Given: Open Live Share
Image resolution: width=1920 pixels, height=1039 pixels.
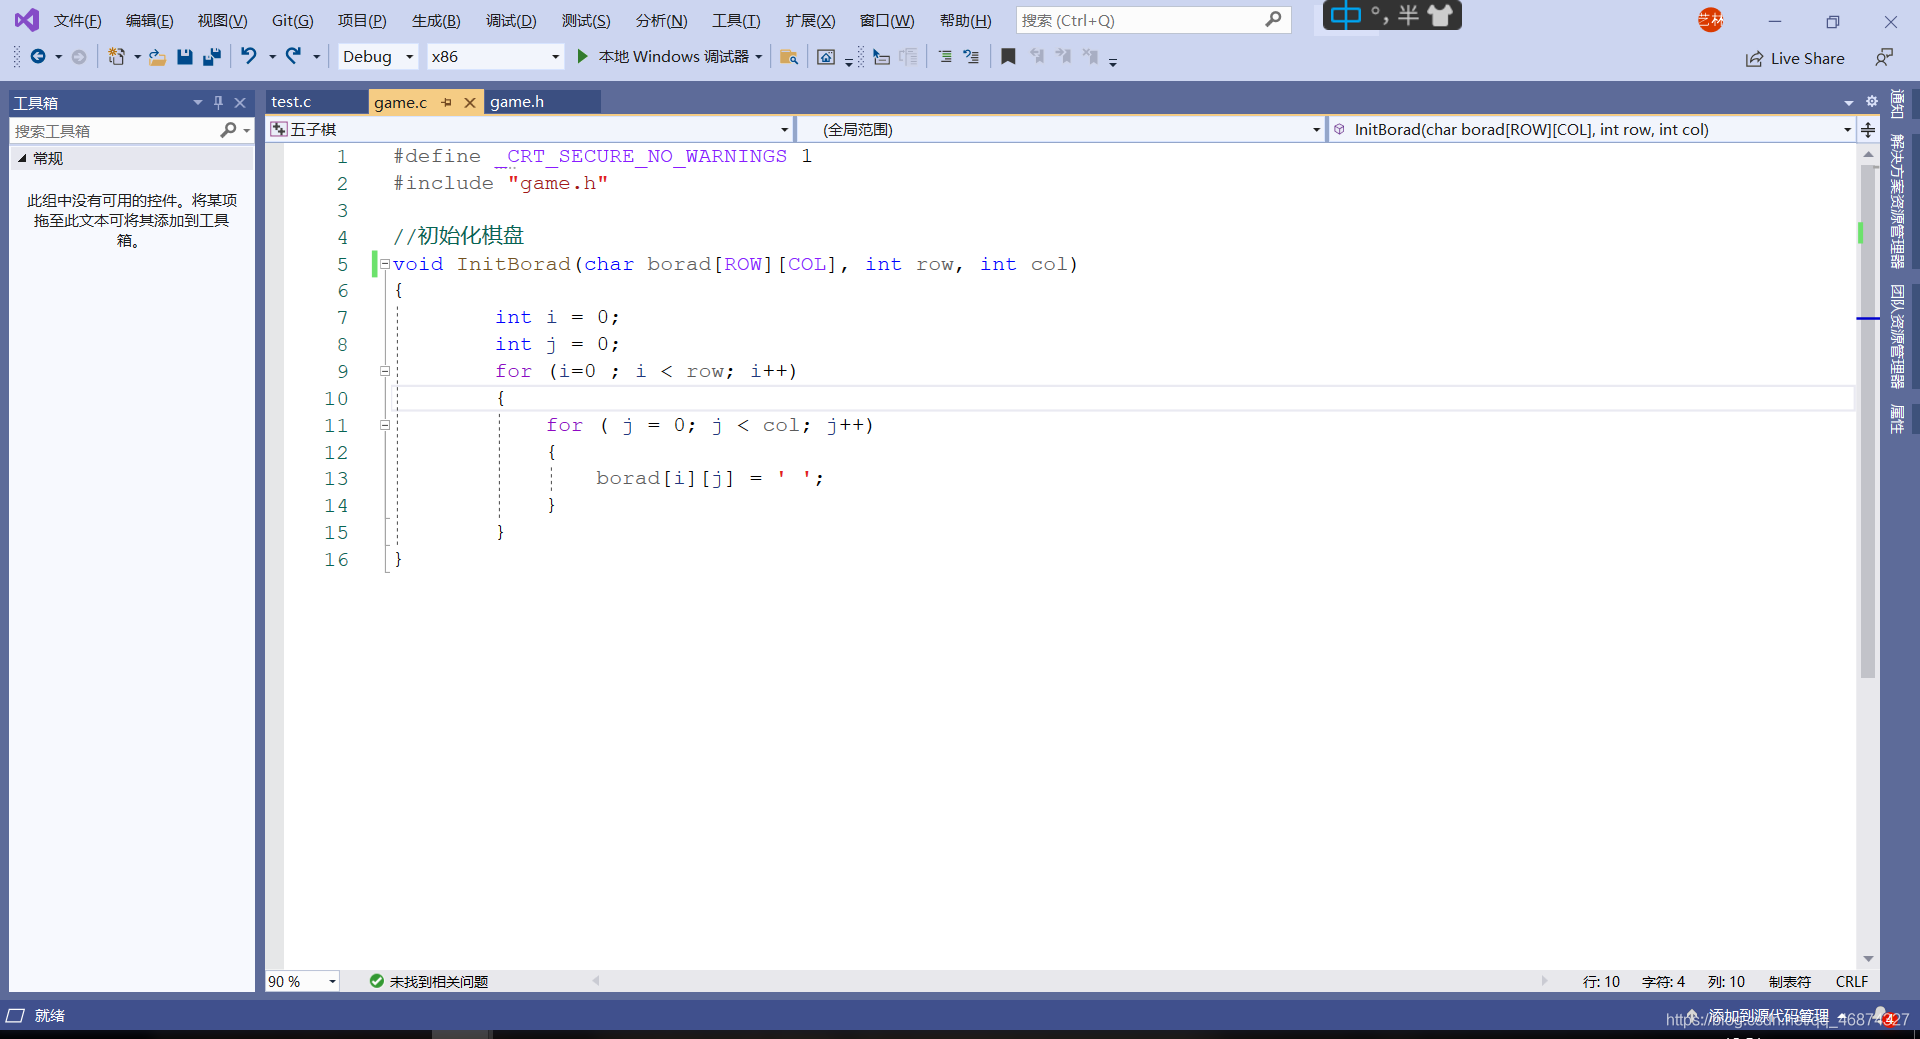Looking at the screenshot, I should tap(1795, 58).
